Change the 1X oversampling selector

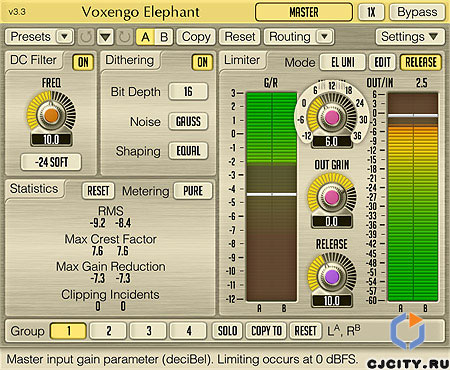pyautogui.click(x=371, y=12)
